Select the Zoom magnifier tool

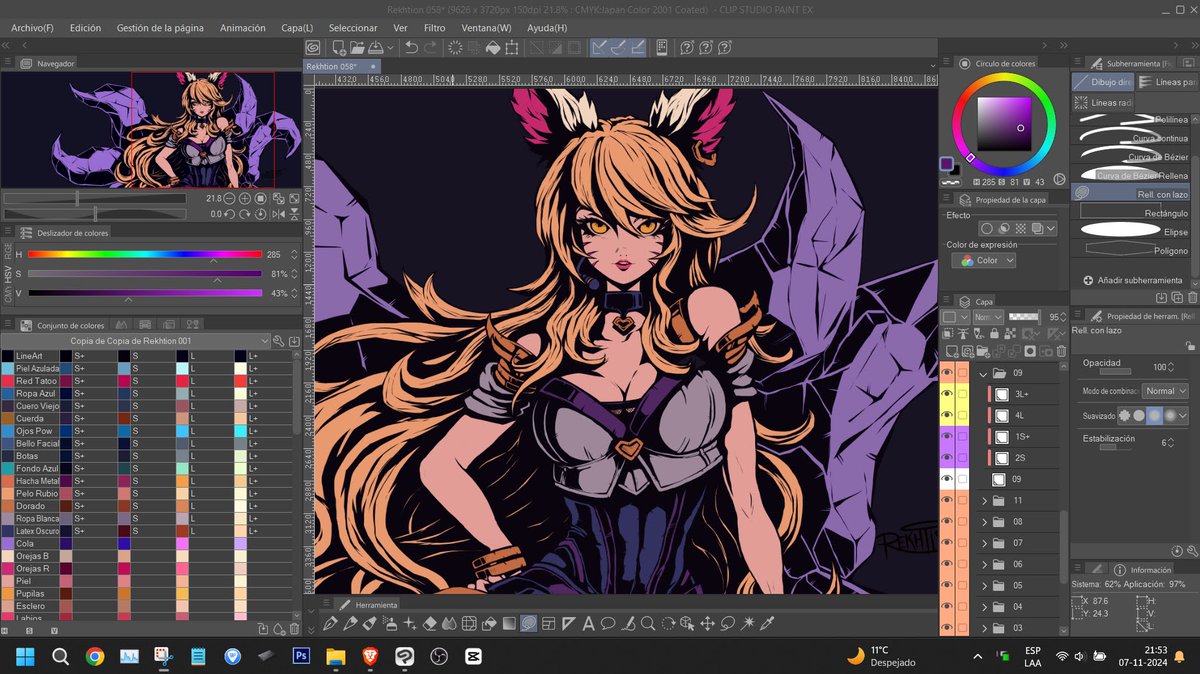click(x=648, y=623)
